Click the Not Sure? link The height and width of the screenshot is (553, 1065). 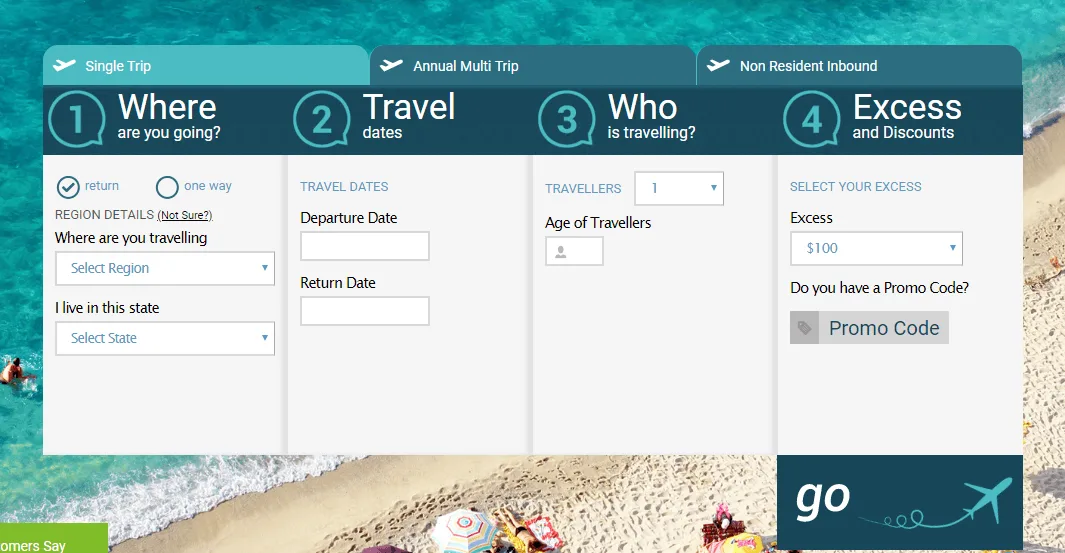[x=185, y=215]
